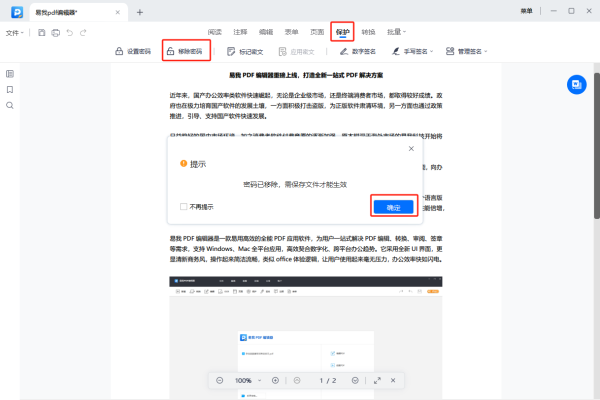Click the blue floating assistant icon

tap(576, 86)
